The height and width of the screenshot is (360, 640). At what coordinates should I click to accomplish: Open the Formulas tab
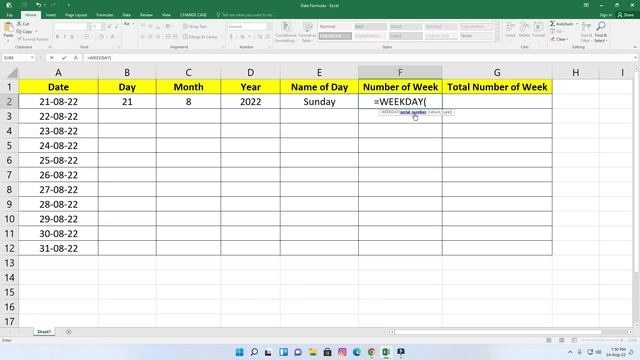click(x=104, y=15)
